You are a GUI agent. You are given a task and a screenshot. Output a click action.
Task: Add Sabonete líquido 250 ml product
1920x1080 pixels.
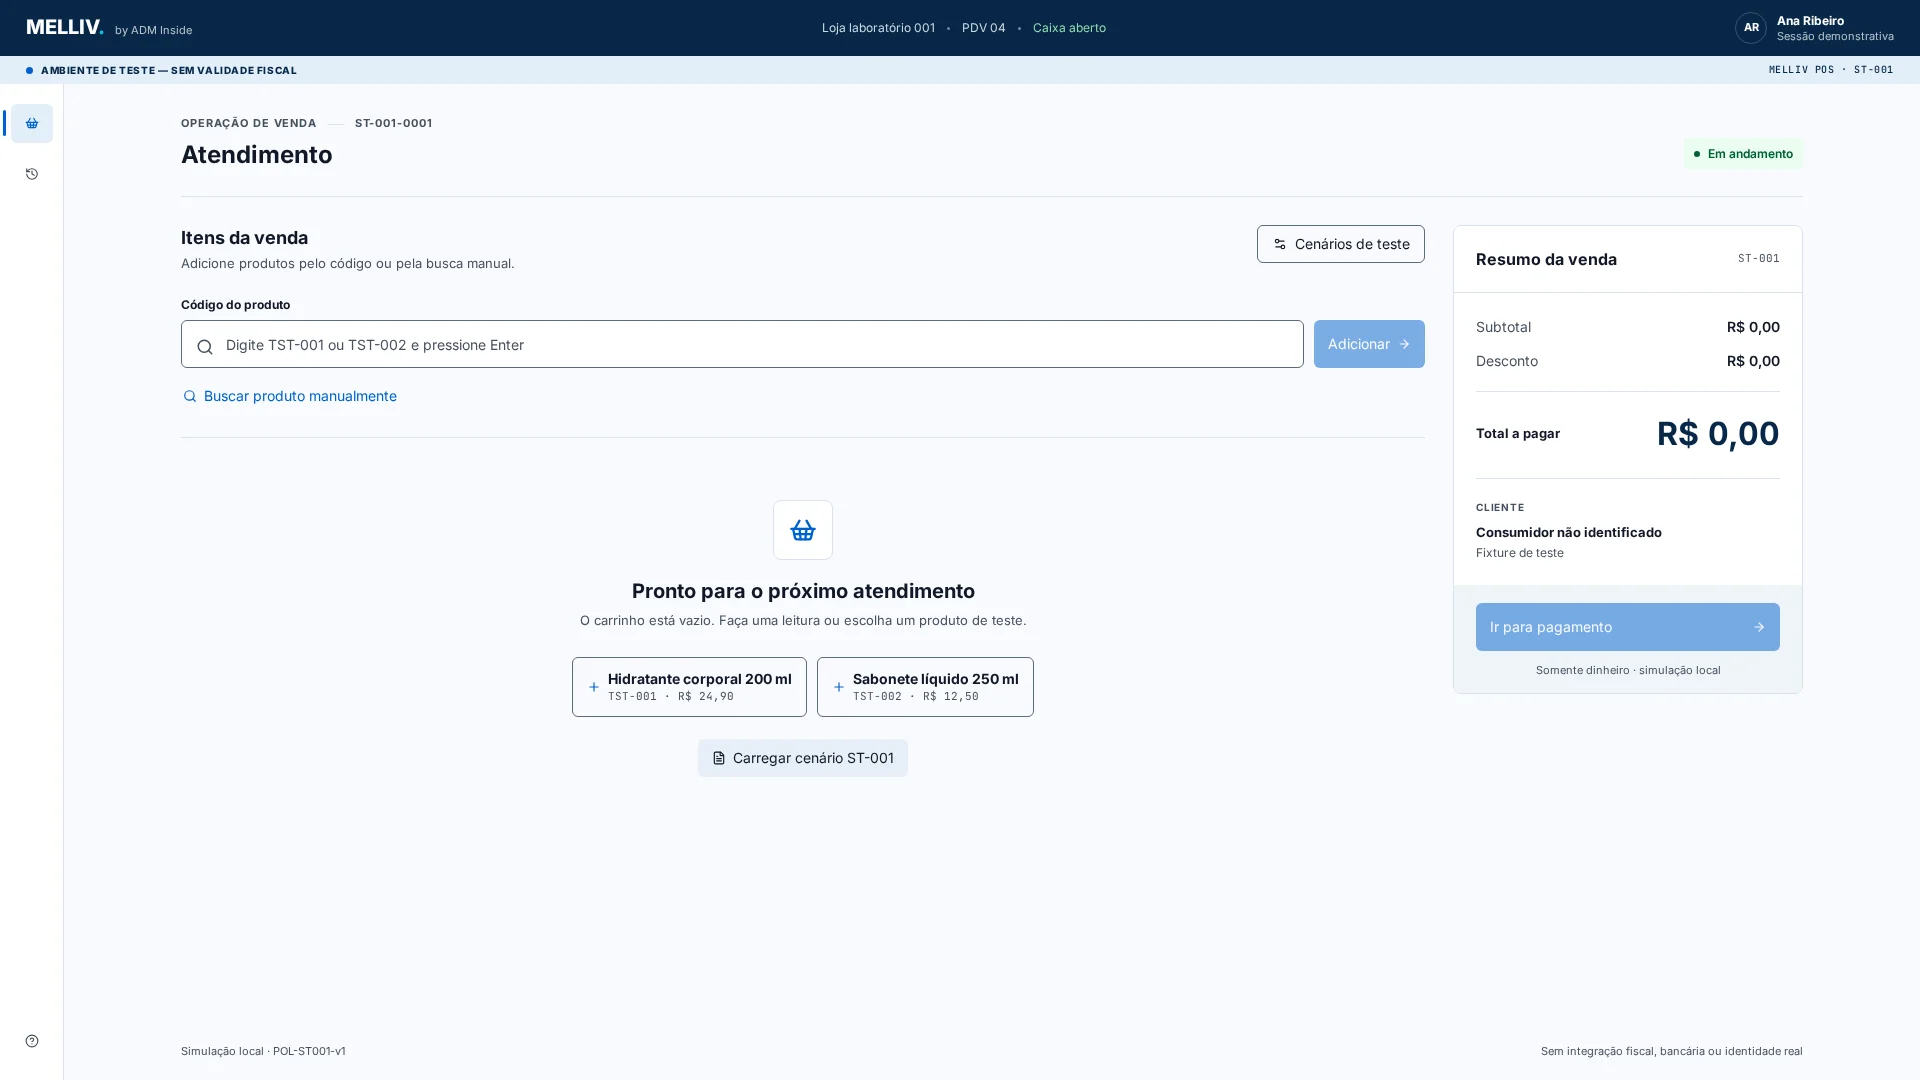click(925, 687)
